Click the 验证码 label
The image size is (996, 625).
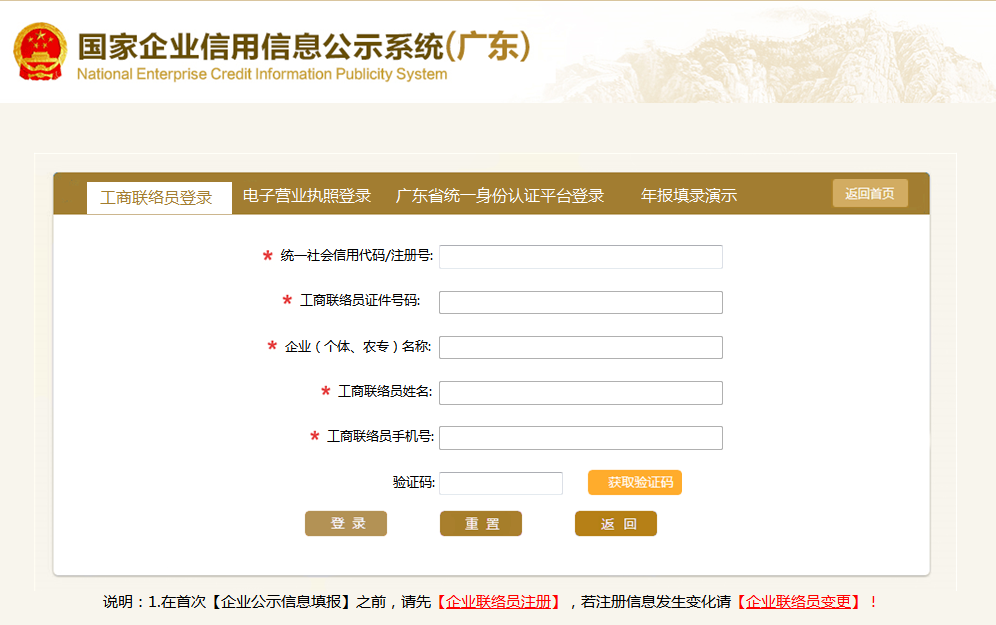point(414,482)
